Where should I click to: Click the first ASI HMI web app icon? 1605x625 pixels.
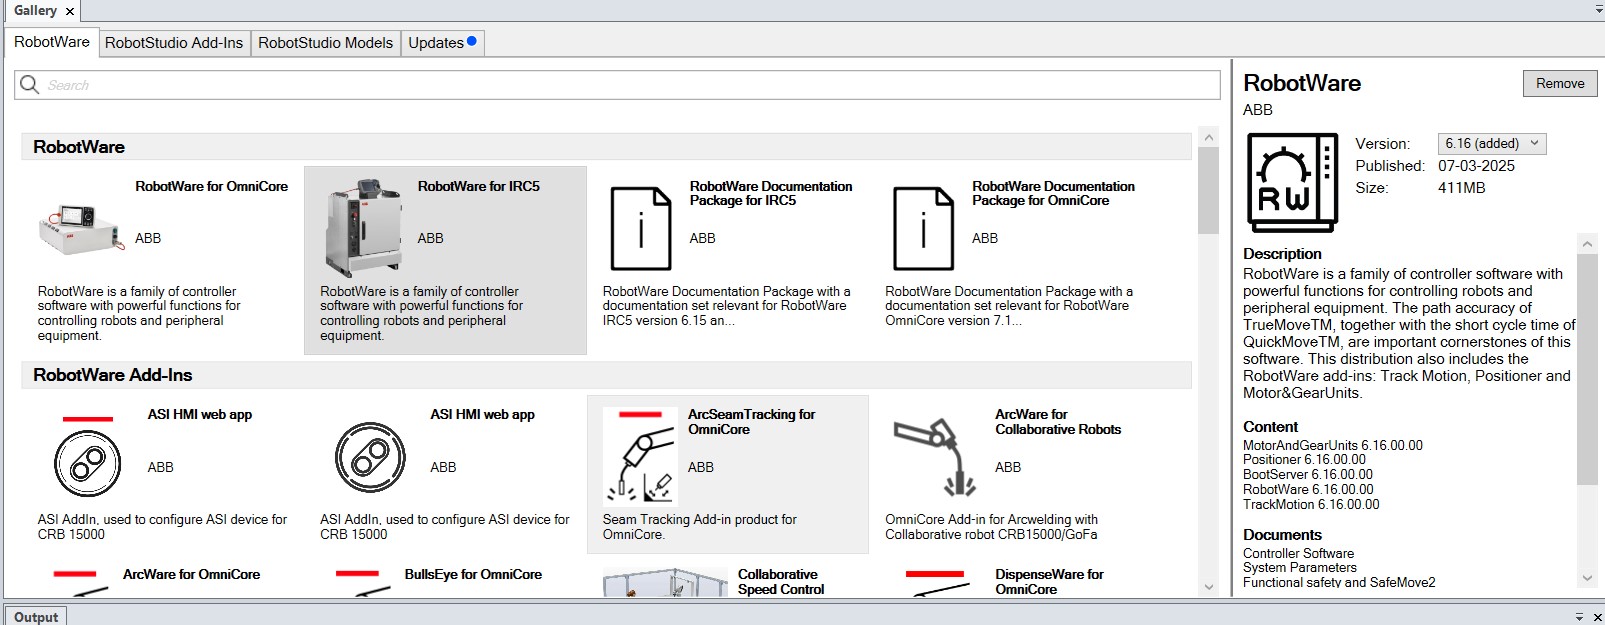[x=88, y=464]
